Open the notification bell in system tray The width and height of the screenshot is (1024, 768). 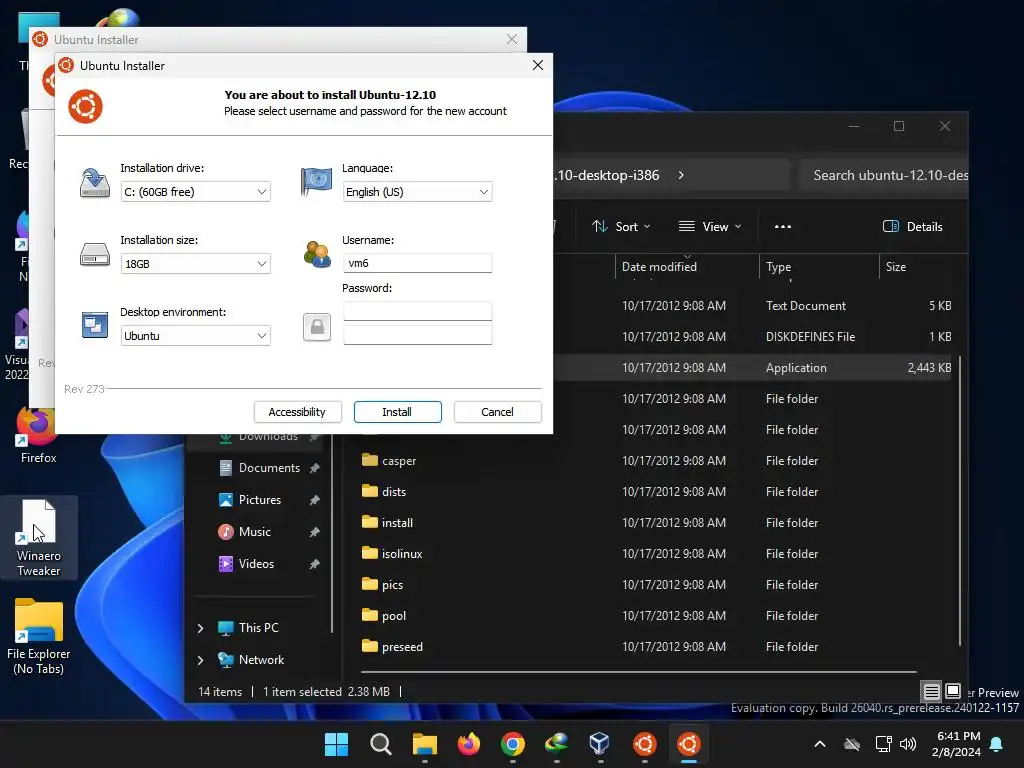tap(997, 744)
